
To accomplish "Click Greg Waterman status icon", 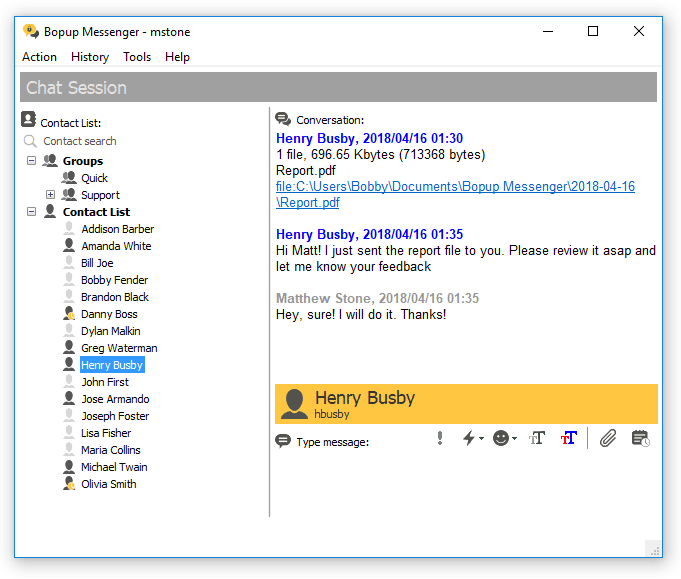I will [69, 347].
